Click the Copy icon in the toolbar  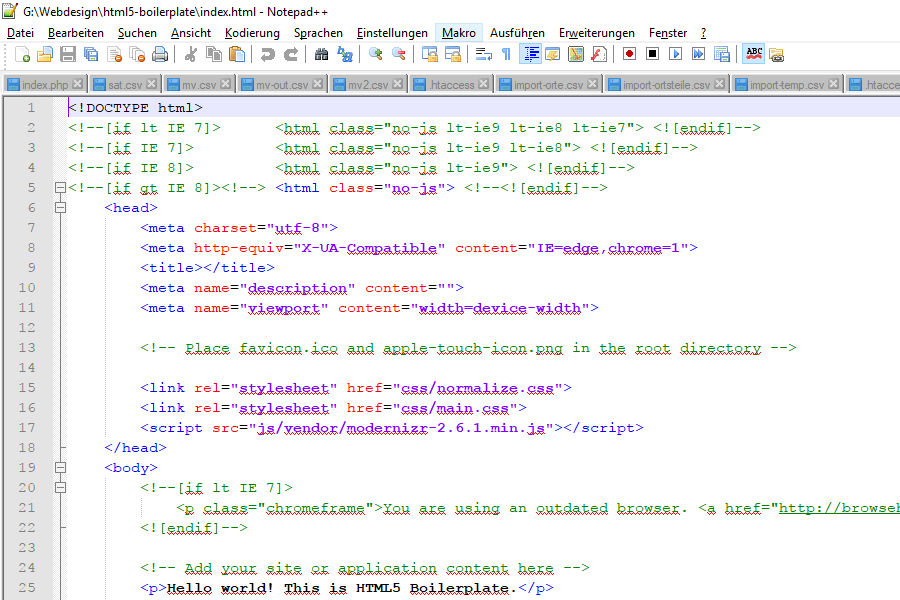click(214, 55)
